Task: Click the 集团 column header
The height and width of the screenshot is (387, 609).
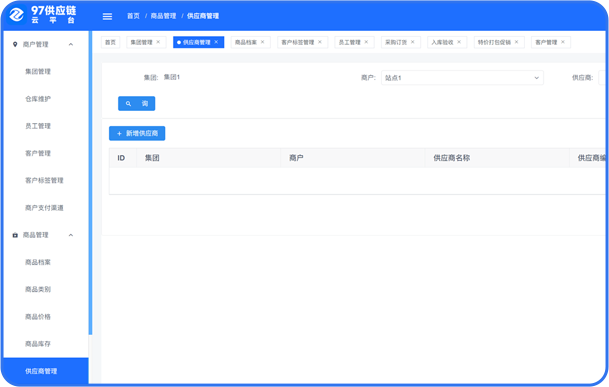Action: coord(209,158)
